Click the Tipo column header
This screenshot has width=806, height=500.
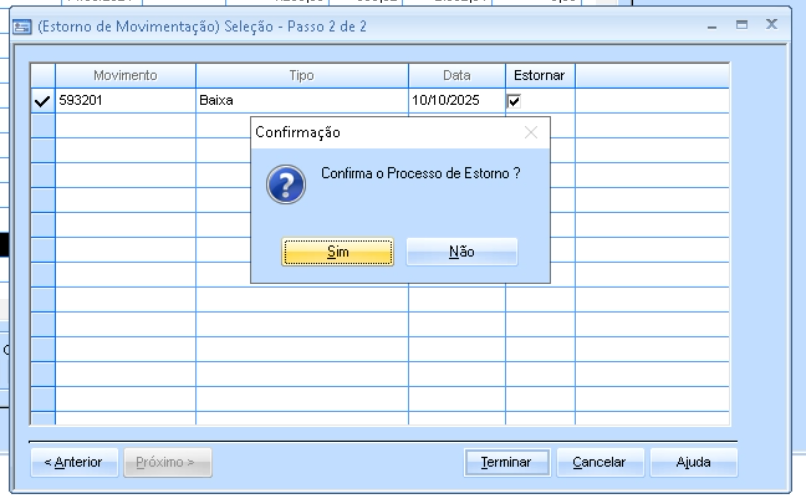tap(301, 75)
